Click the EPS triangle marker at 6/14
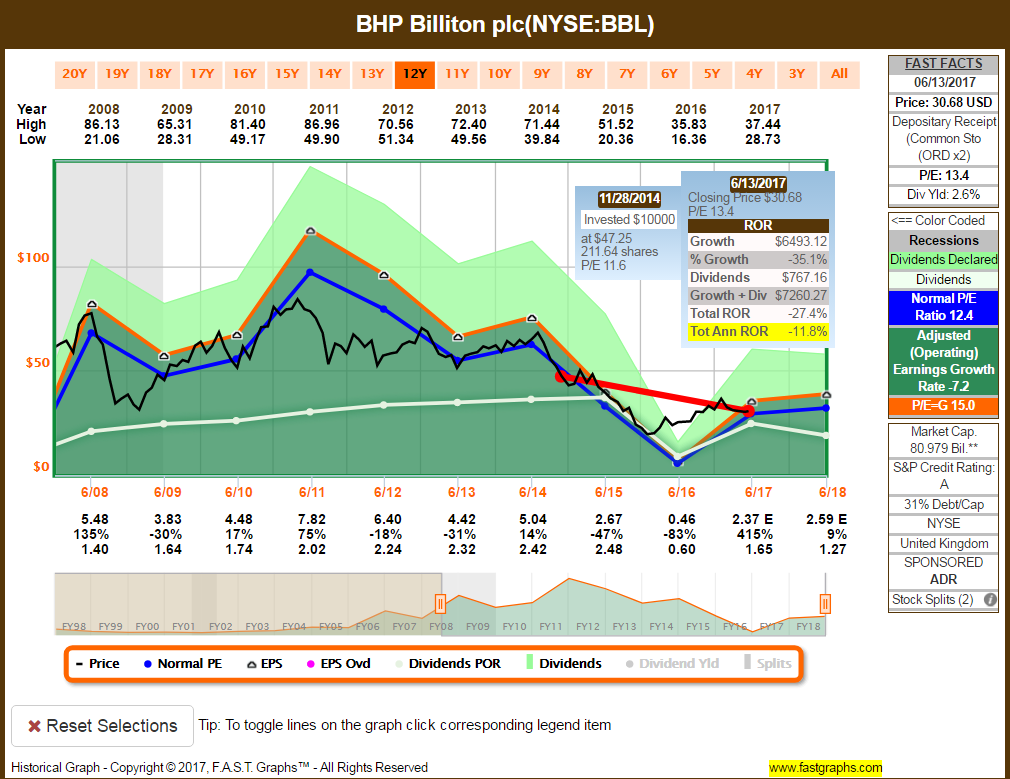 point(532,318)
